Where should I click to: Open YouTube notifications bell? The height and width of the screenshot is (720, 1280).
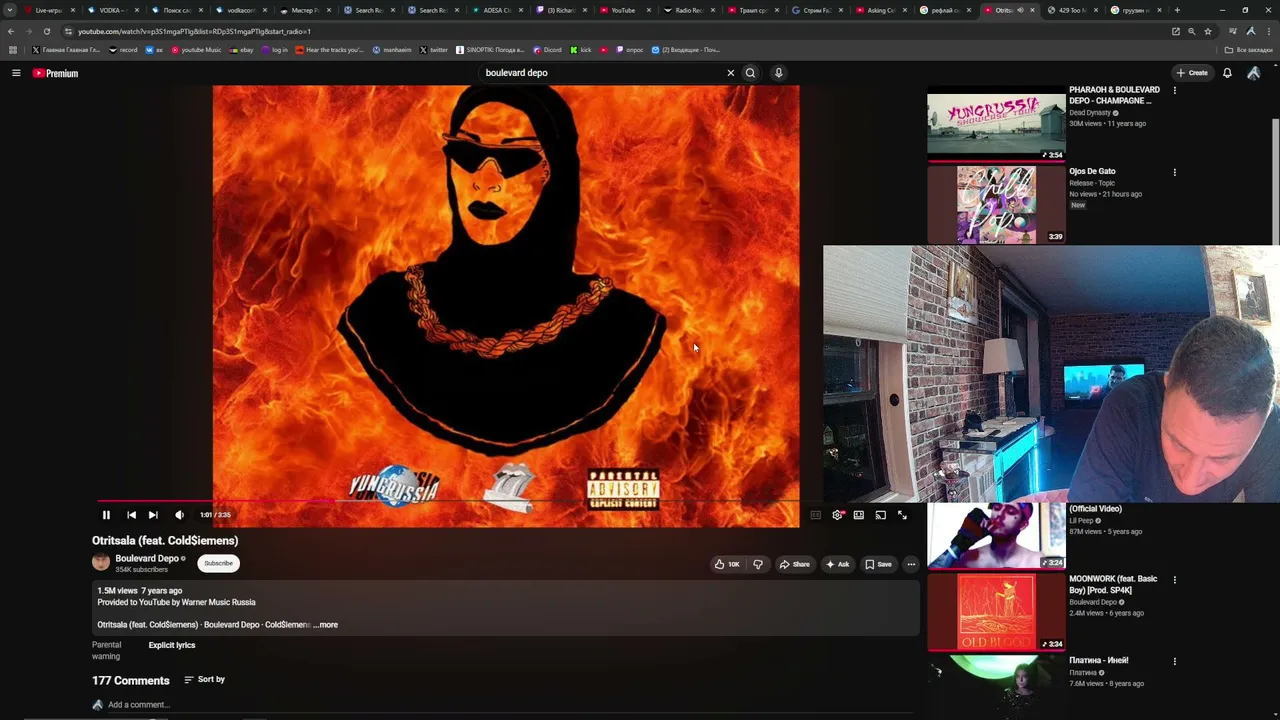pyautogui.click(x=1227, y=73)
